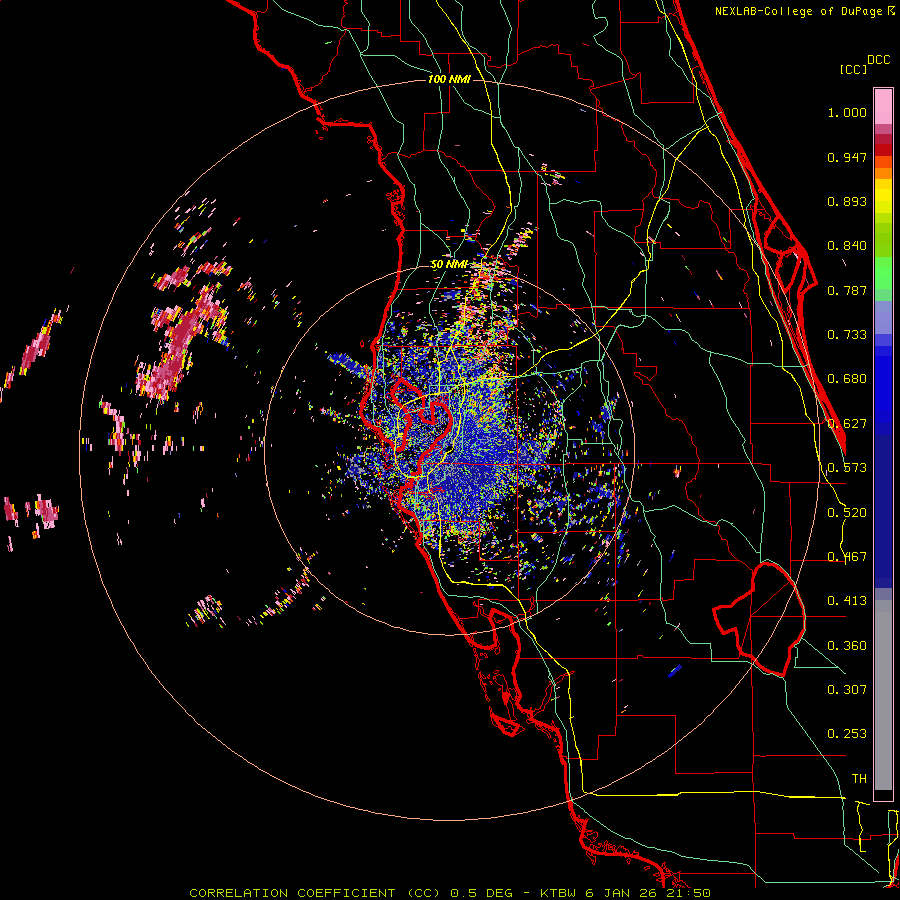The width and height of the screenshot is (900, 900).
Task: Pick the gray swatch in color bar
Action: tap(883, 695)
